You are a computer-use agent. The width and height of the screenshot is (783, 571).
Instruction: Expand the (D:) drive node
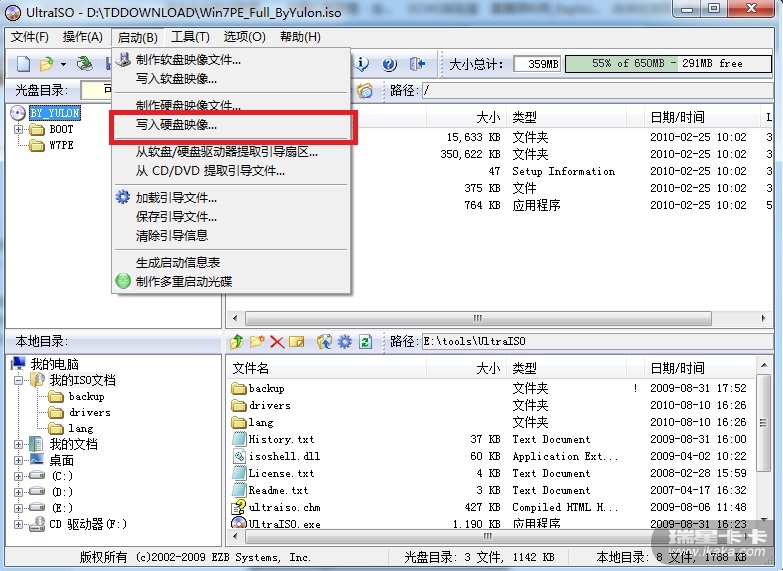tap(18, 492)
